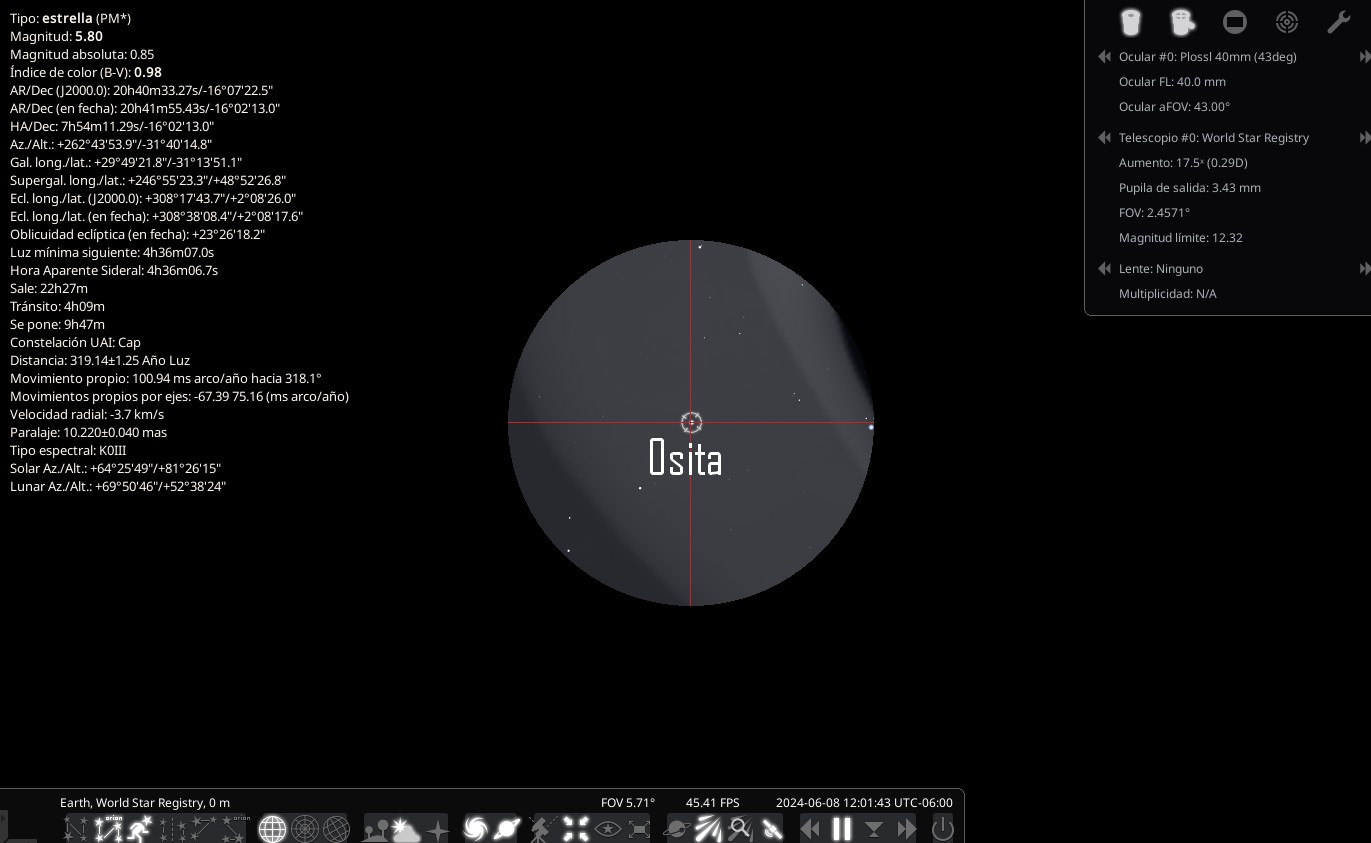Open Oculars configuration wrench icon
The width and height of the screenshot is (1371, 843).
coord(1339,21)
